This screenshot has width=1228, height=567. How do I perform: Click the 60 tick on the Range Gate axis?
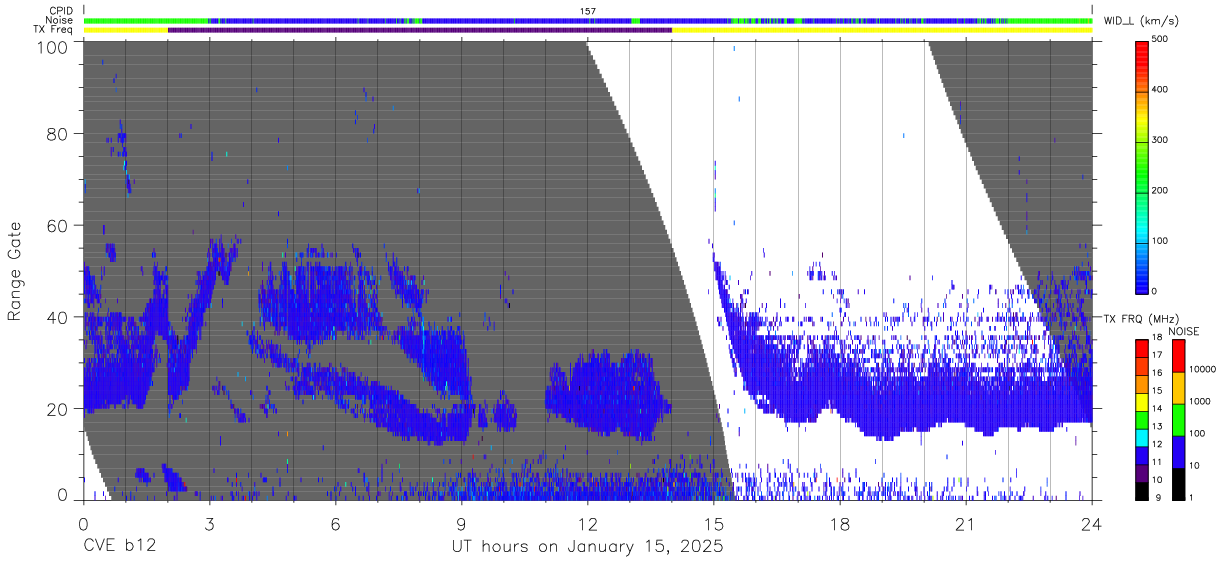coord(59,225)
